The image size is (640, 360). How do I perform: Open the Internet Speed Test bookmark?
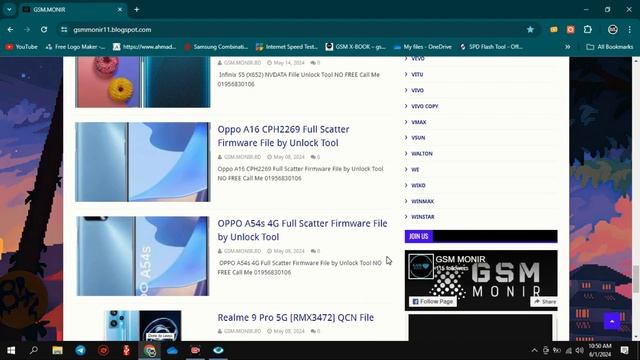pyautogui.click(x=287, y=47)
